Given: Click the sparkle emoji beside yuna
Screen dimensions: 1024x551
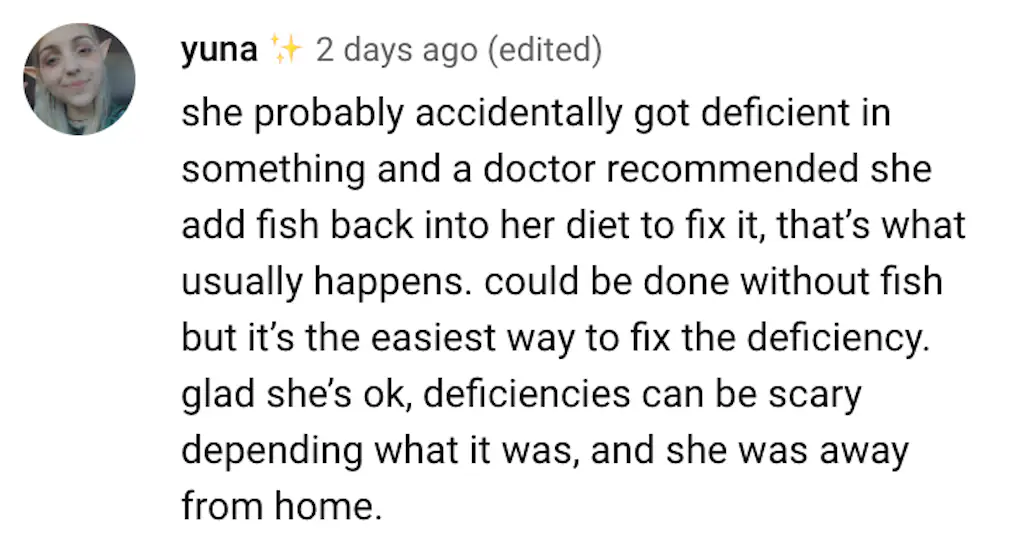Looking at the screenshot, I should [286, 49].
